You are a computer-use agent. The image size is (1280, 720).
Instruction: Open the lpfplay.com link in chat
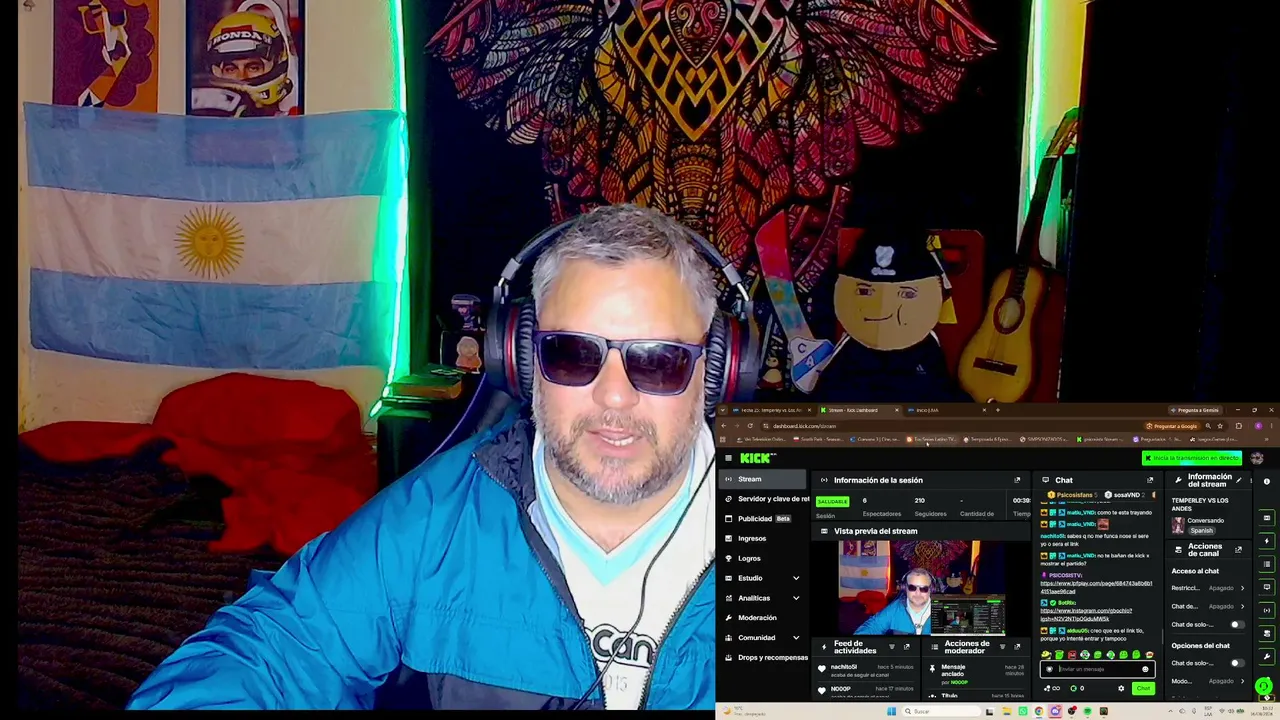click(1096, 587)
